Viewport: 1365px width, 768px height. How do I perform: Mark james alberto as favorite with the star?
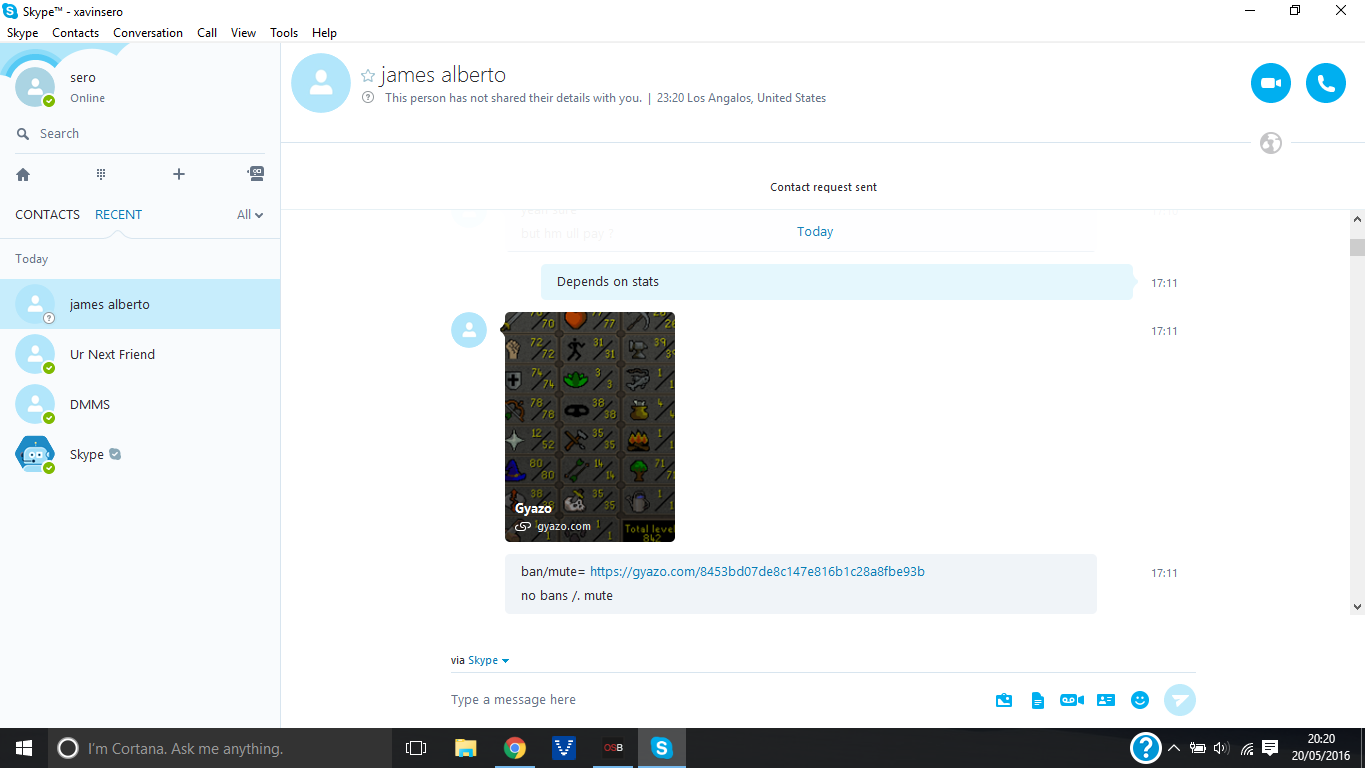click(367, 76)
